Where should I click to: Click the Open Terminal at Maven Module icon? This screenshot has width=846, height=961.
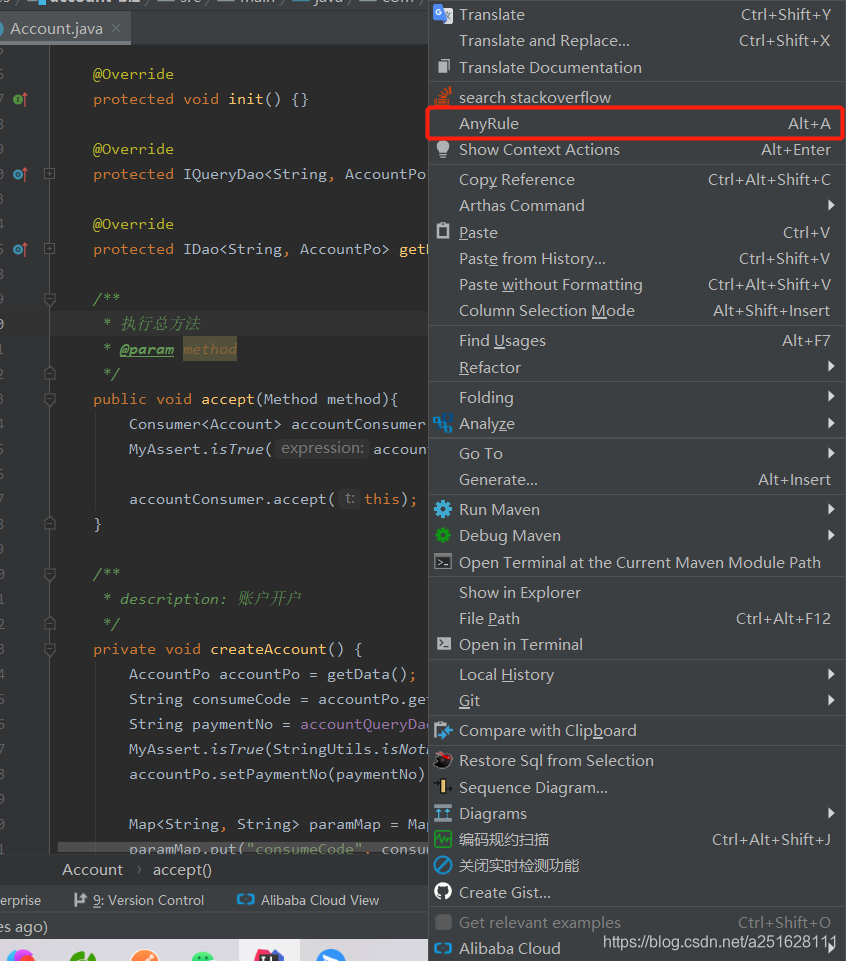(443, 562)
